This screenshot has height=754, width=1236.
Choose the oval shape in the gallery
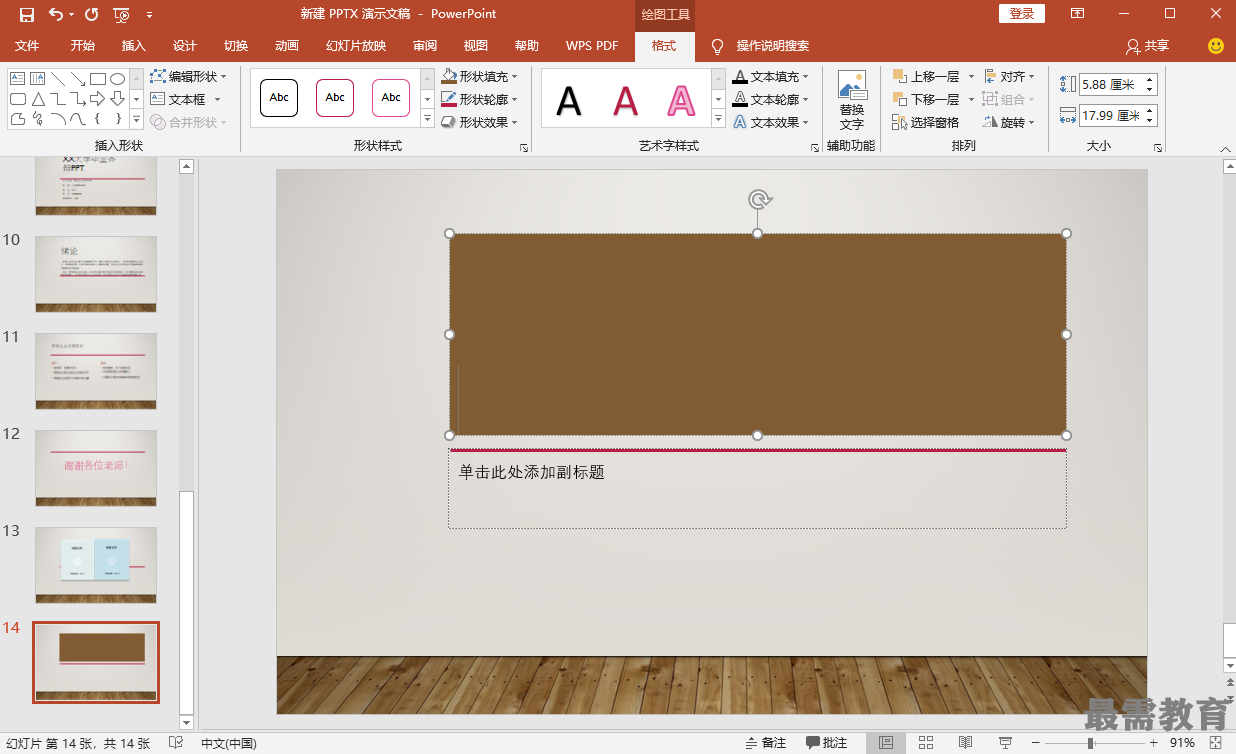(x=117, y=78)
